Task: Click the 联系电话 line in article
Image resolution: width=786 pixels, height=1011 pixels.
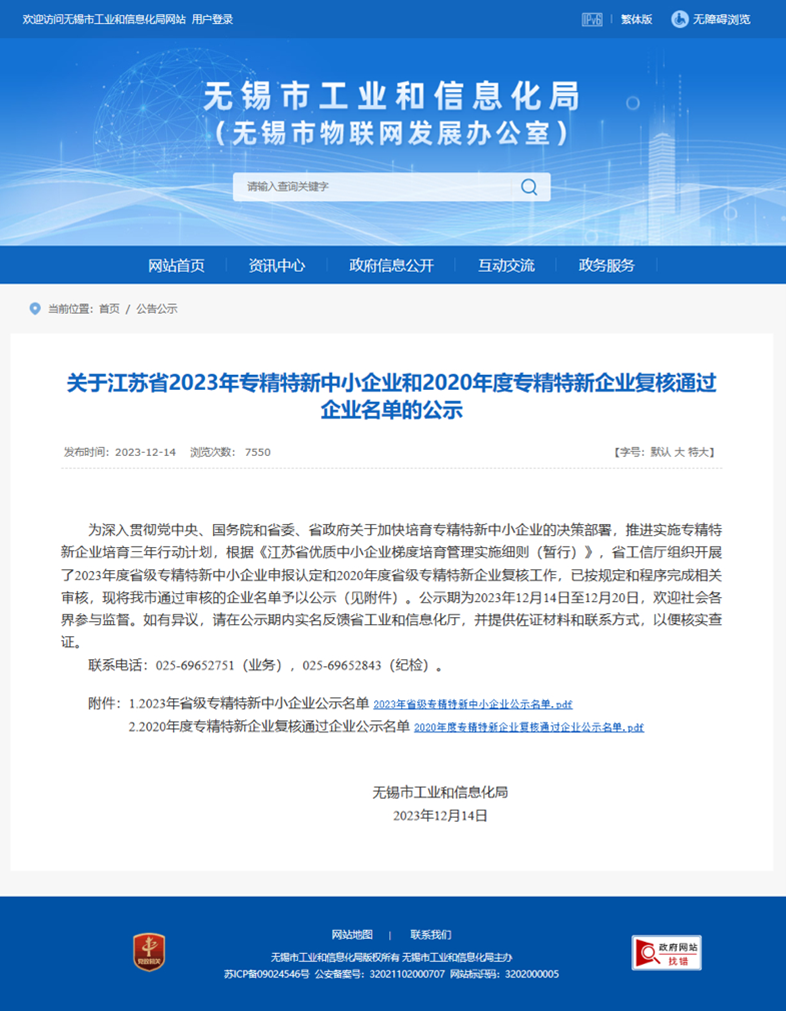Action: tap(266, 665)
